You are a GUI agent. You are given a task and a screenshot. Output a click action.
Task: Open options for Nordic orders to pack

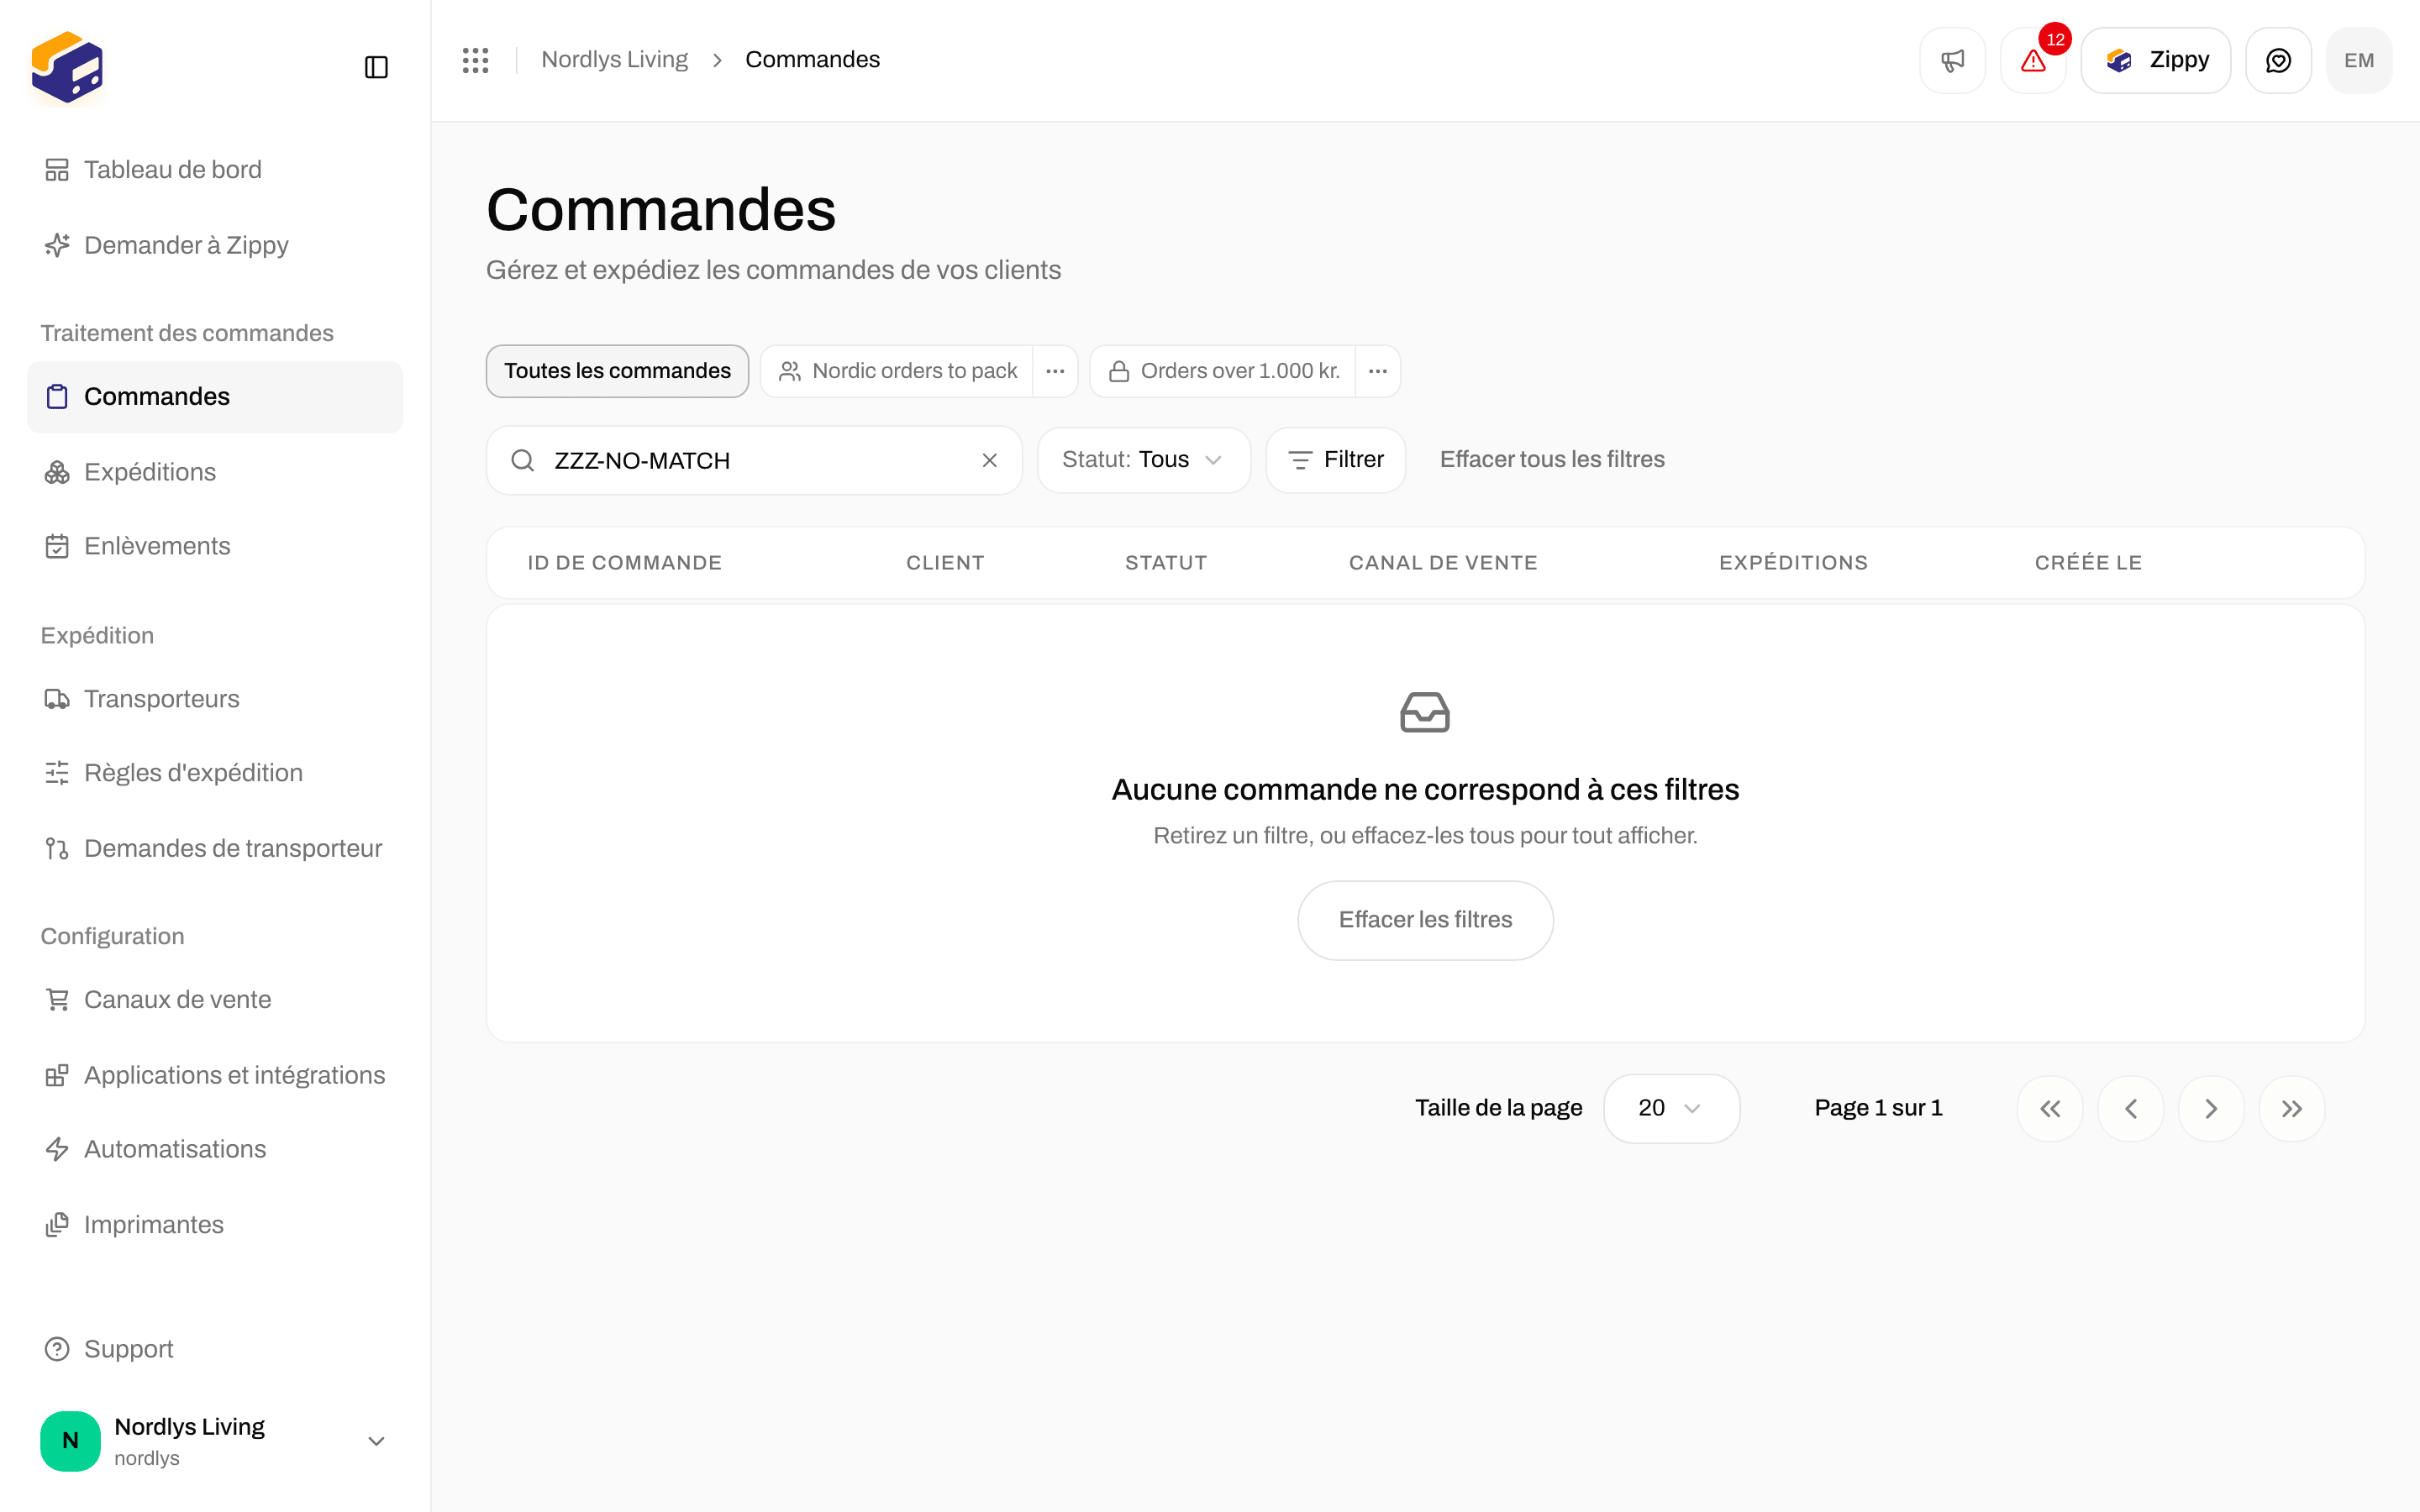tap(1055, 371)
